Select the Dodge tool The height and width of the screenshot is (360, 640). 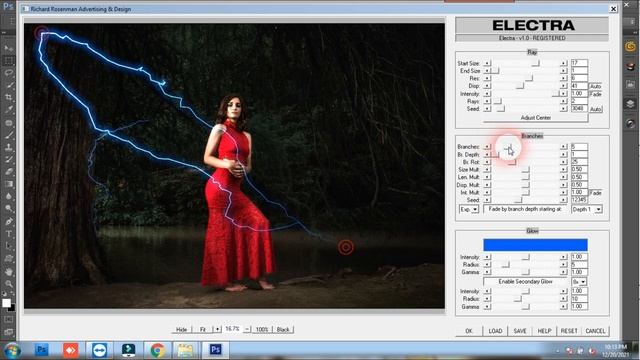pos(9,209)
